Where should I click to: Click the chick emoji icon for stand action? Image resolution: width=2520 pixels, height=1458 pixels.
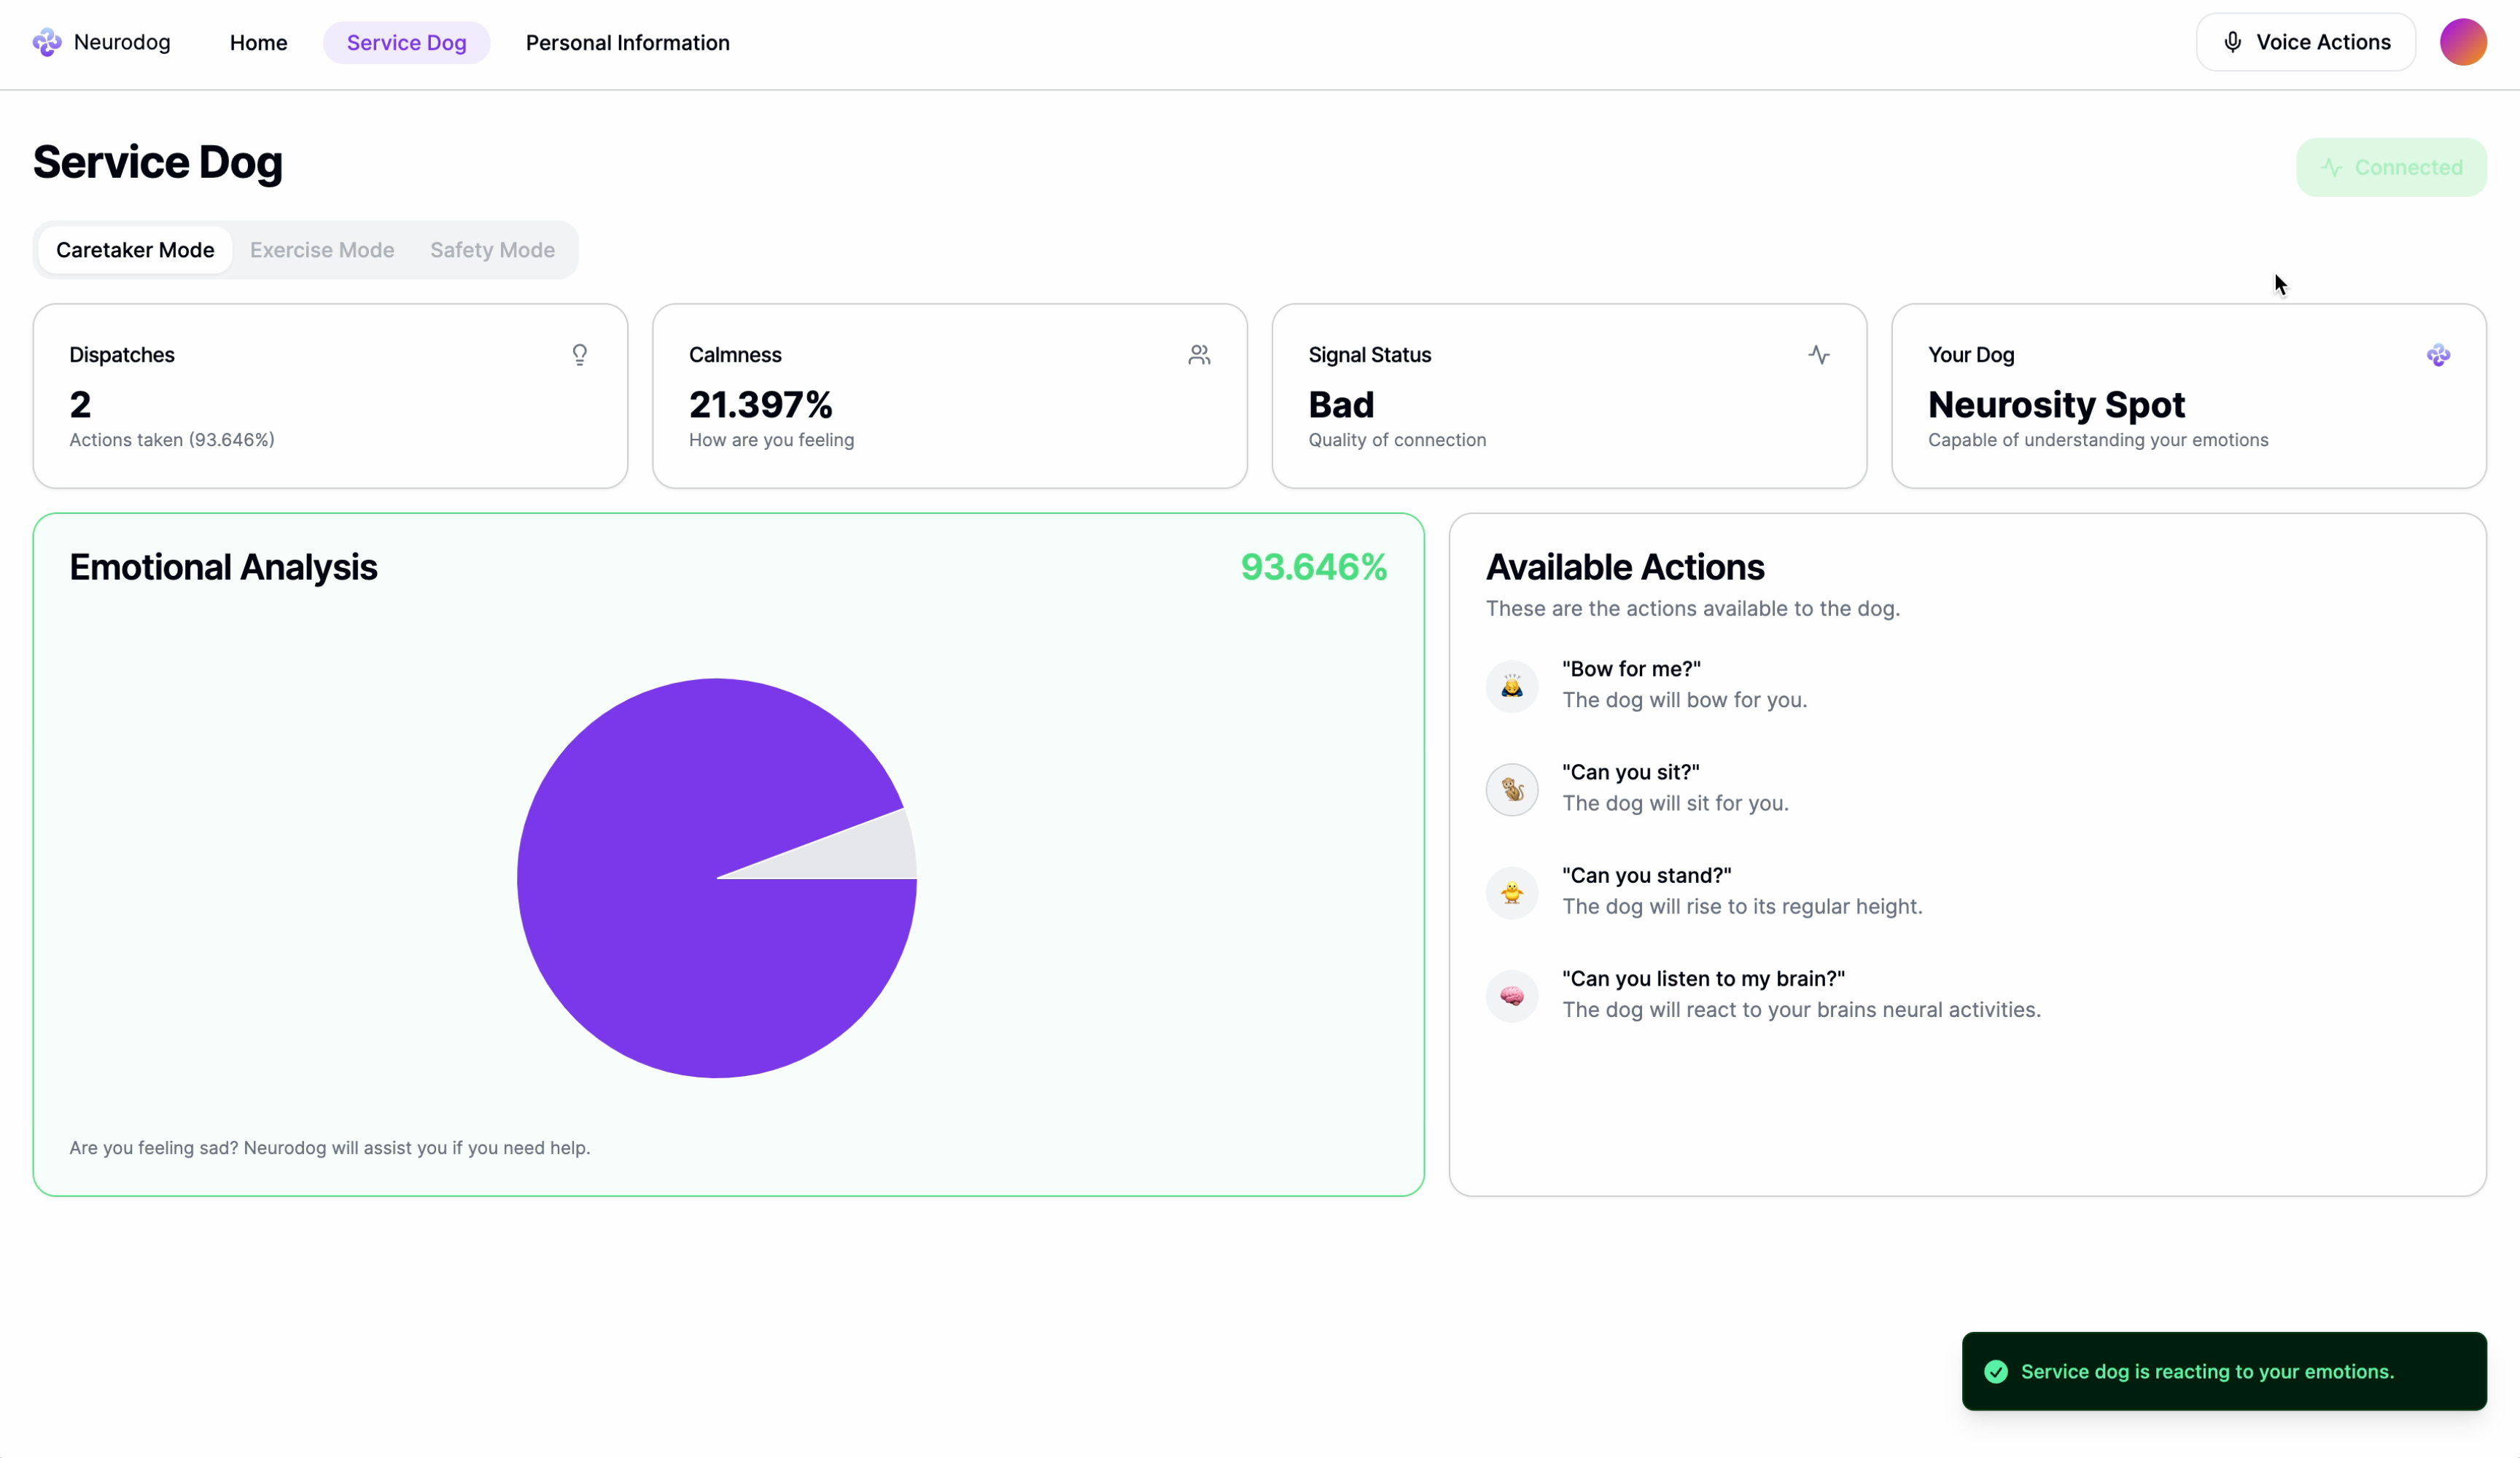coord(1511,892)
